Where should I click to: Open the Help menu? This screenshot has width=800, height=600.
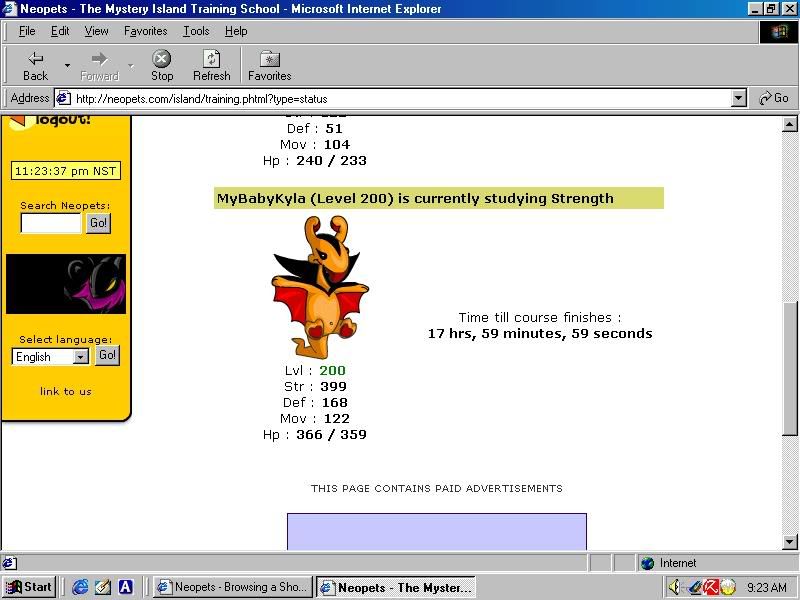click(236, 31)
